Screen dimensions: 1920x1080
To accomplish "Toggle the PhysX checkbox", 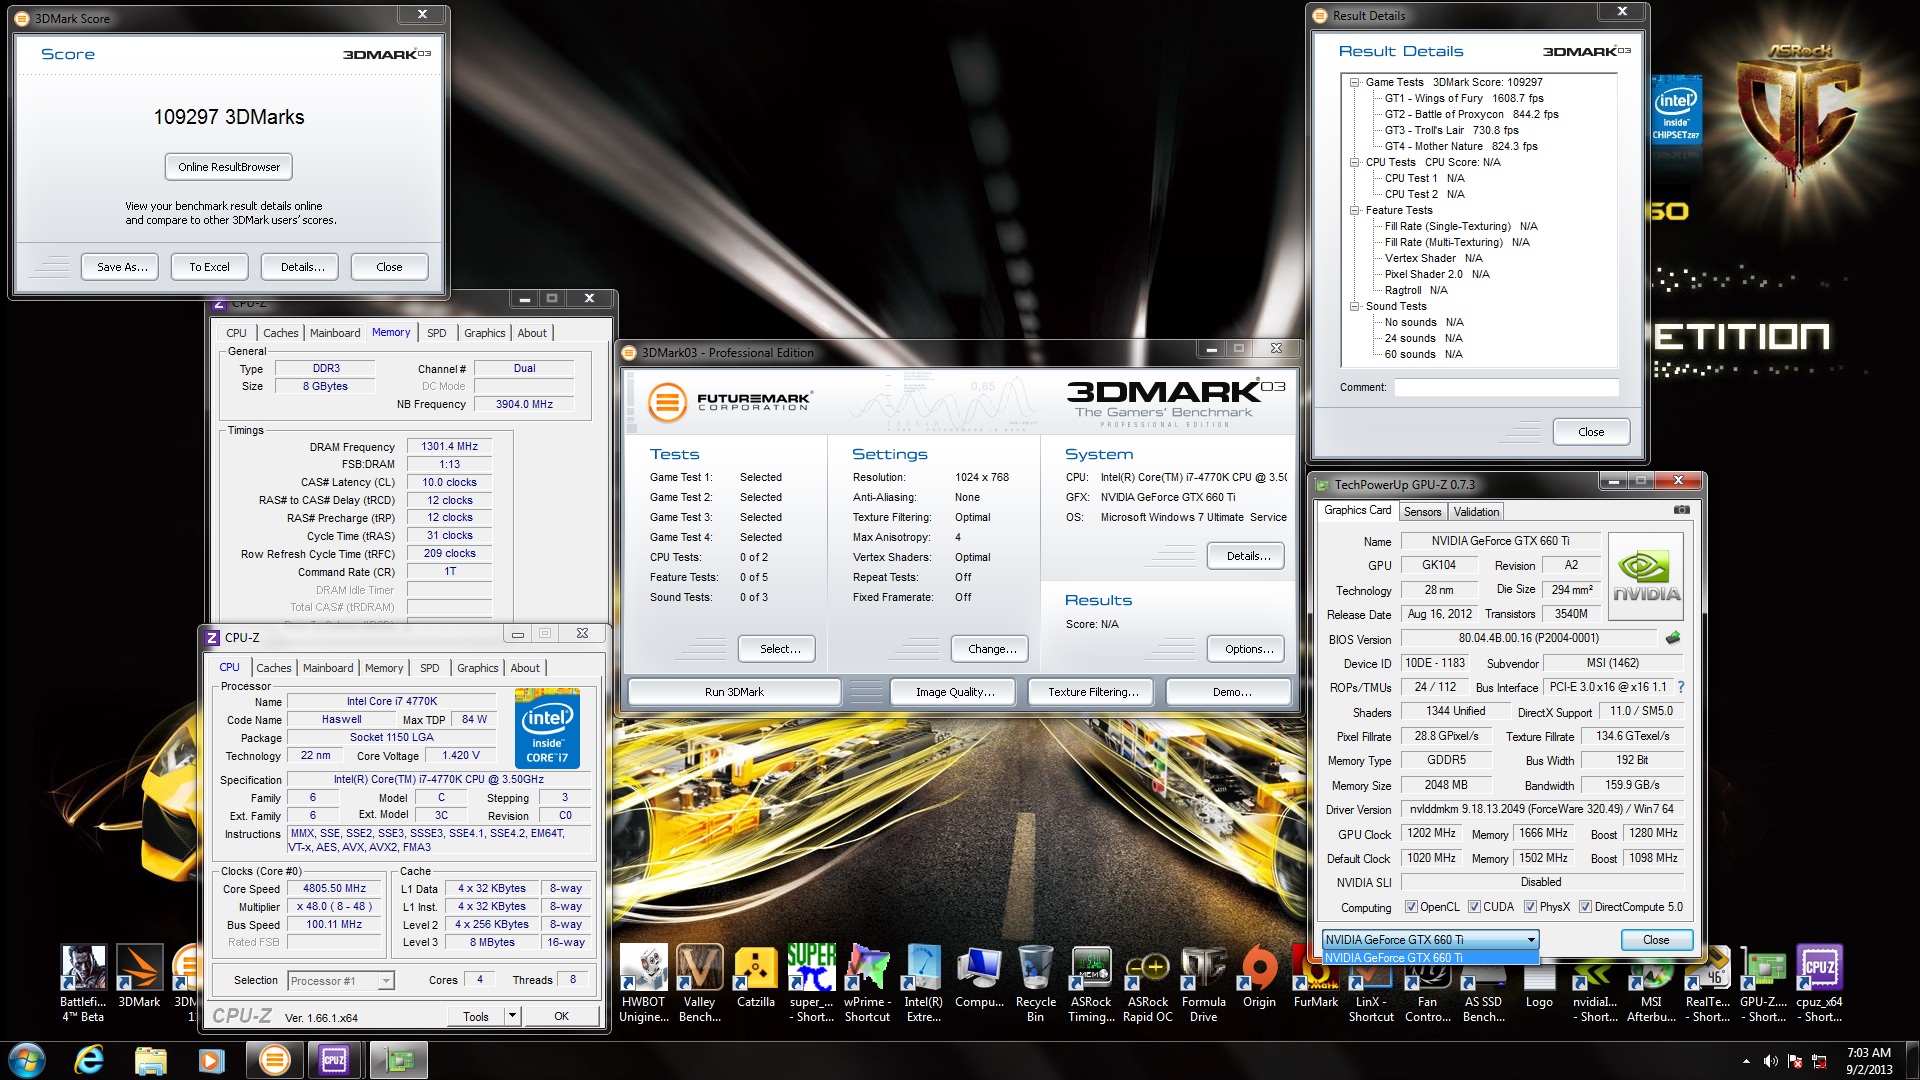I will 1530,907.
